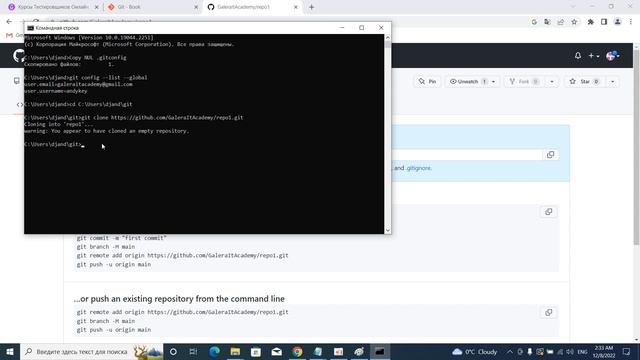The height and width of the screenshot is (360, 640).
Task: Open the browser extensions puzzle icon
Action: tap(590, 22)
